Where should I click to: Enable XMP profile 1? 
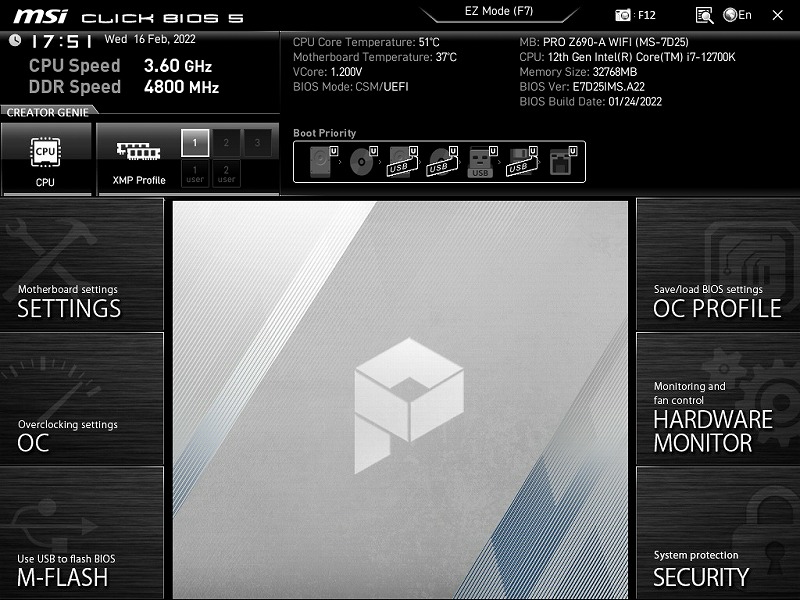point(195,142)
